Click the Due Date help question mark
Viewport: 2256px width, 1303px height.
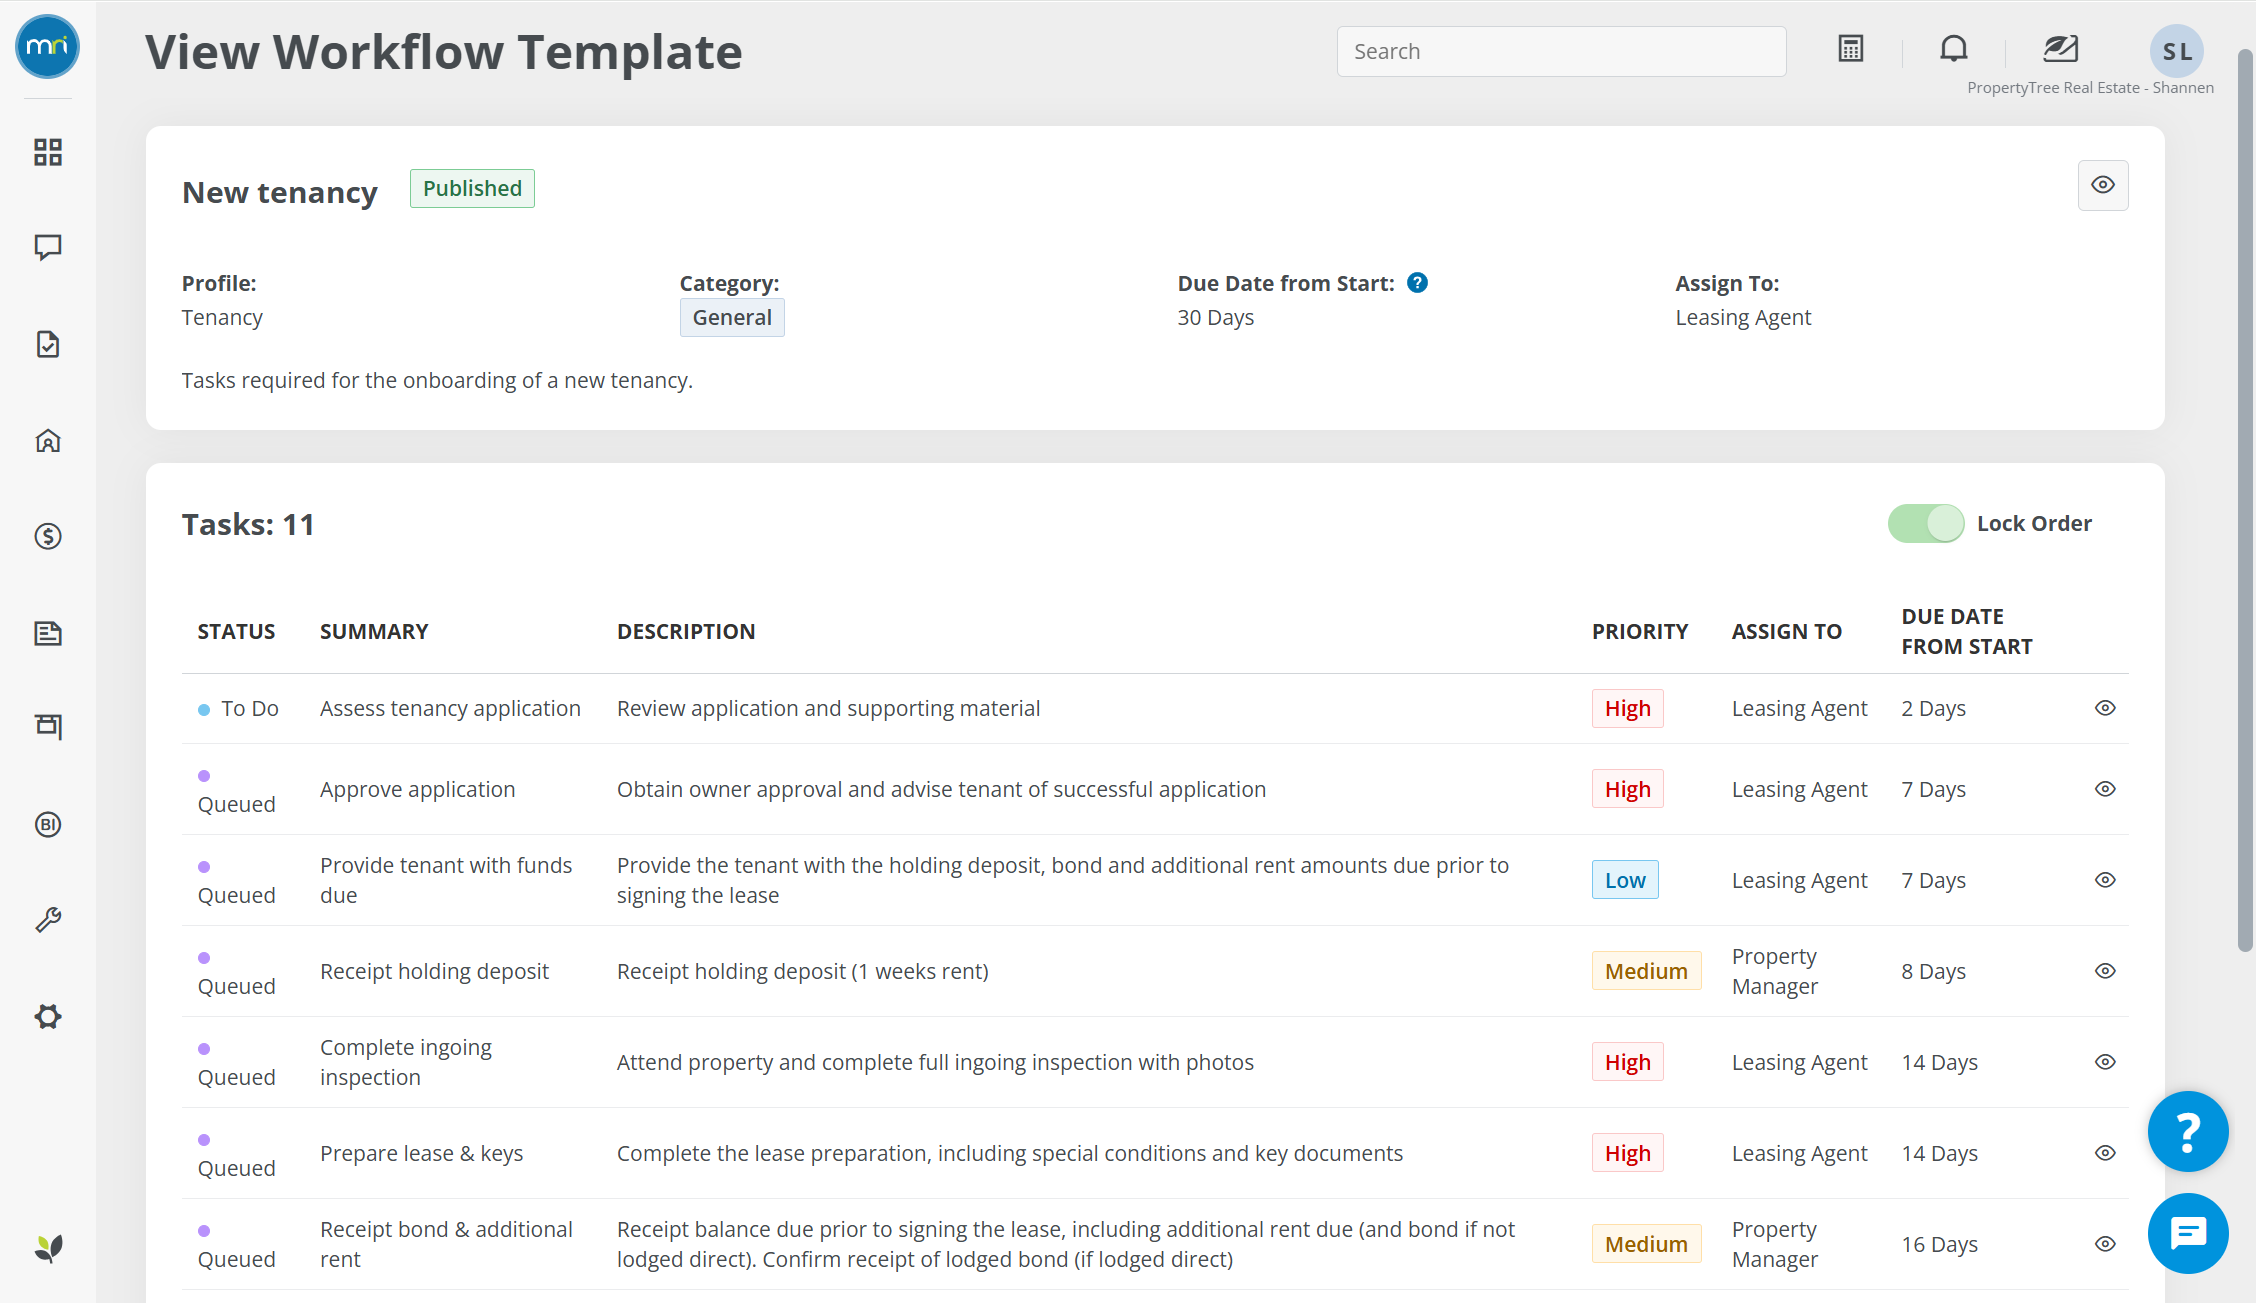click(1417, 283)
